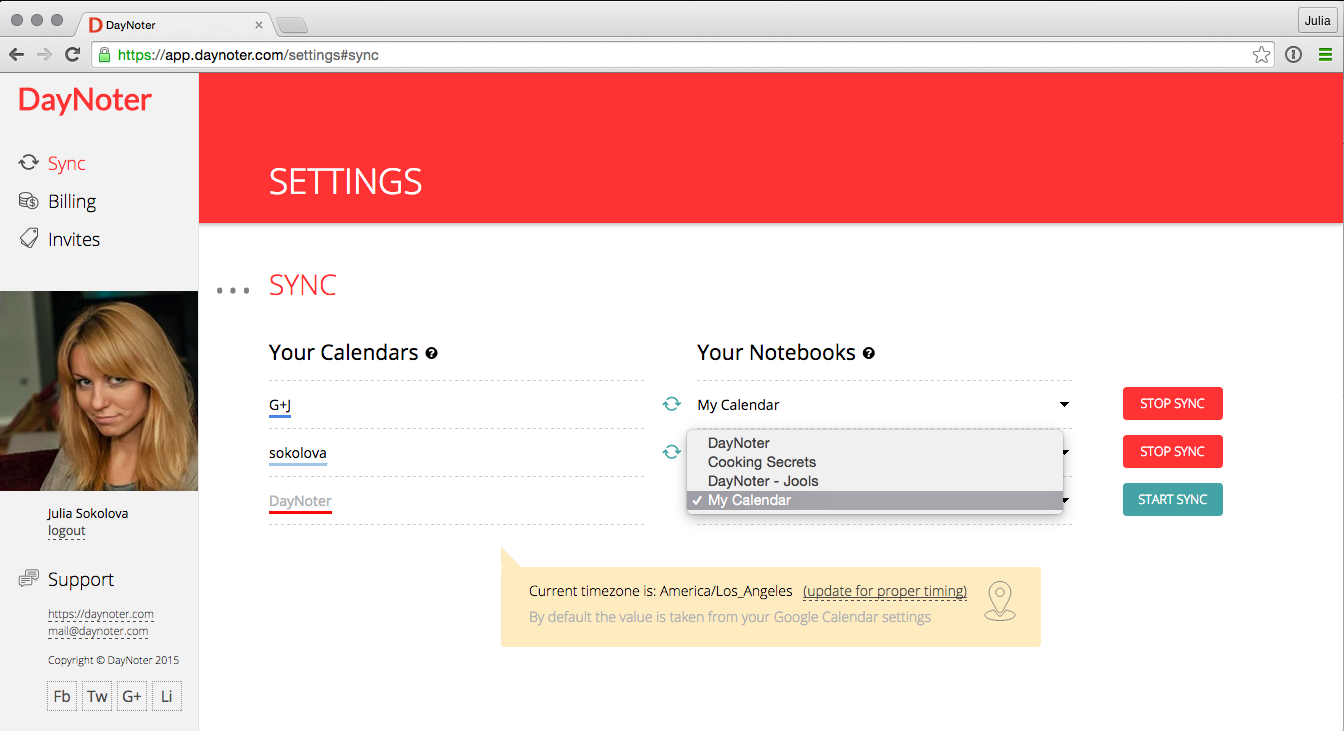Open the Support section
1344x731 pixels.
(81, 579)
